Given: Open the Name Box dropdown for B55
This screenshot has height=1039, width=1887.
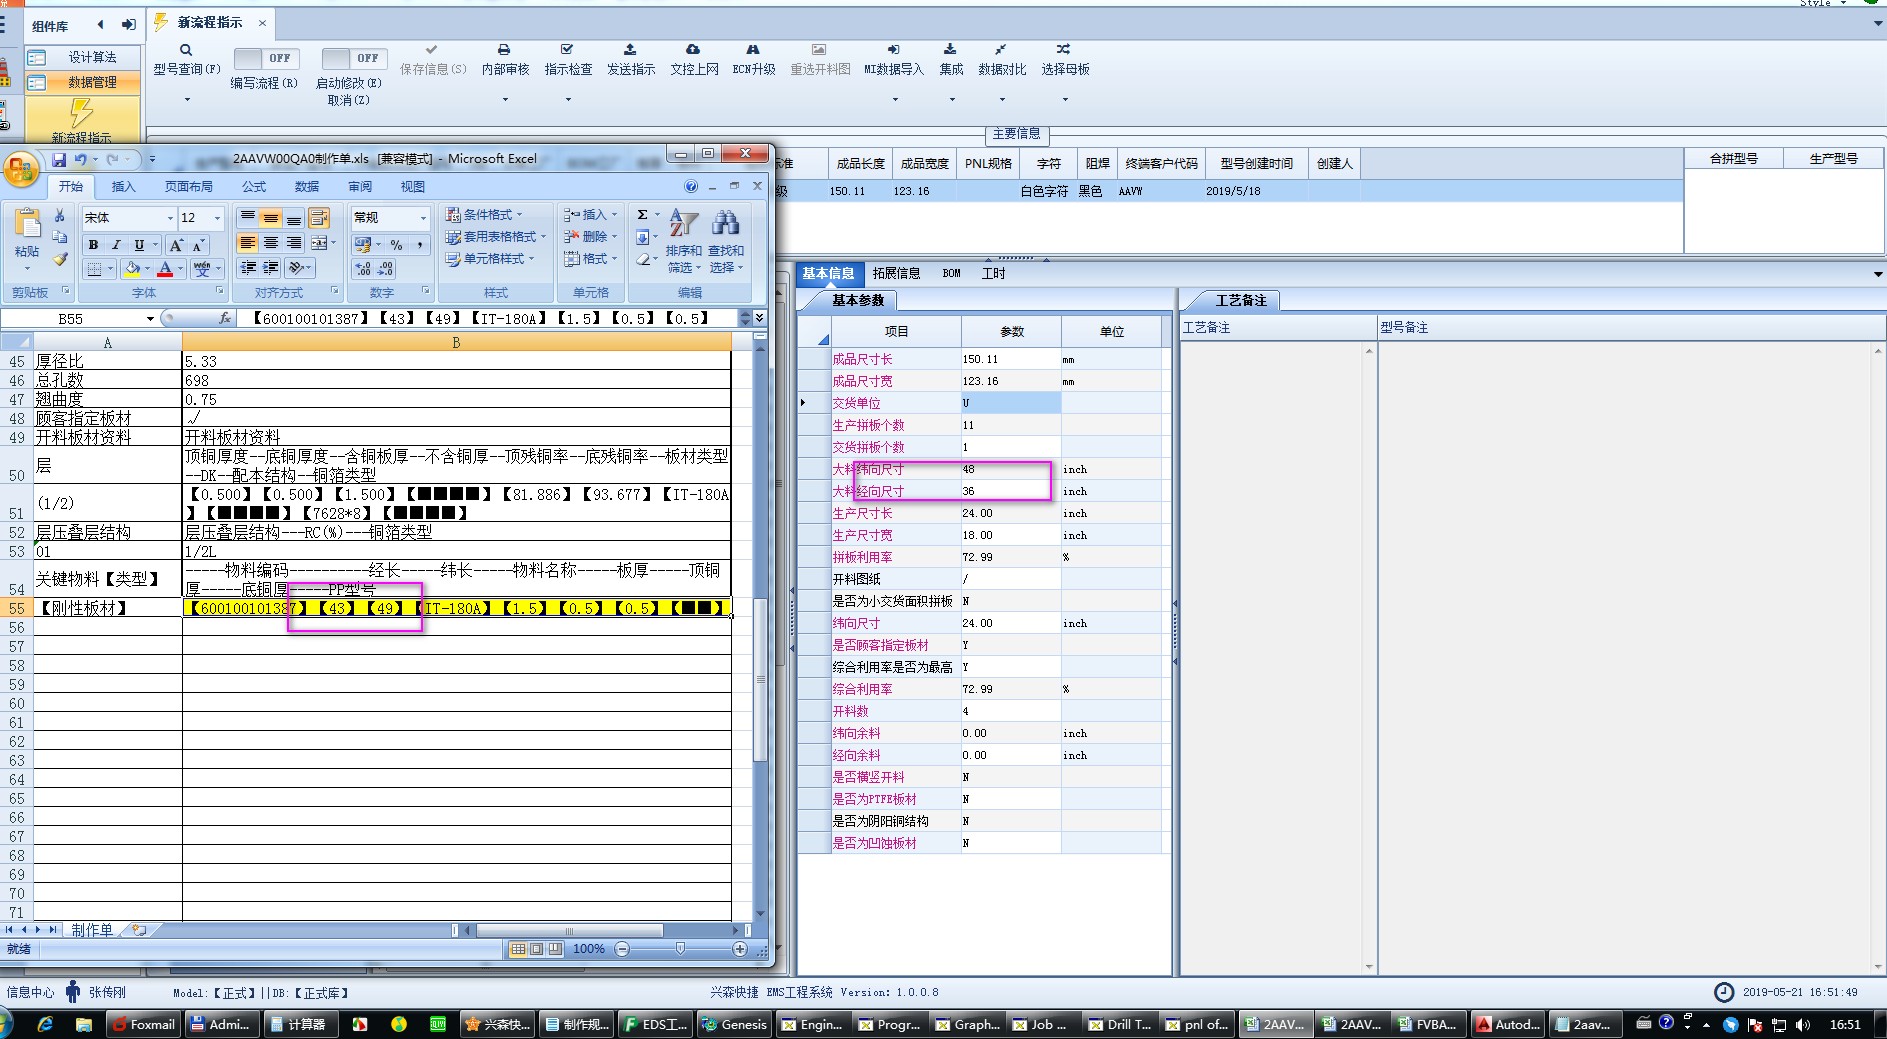Looking at the screenshot, I should [x=150, y=319].
